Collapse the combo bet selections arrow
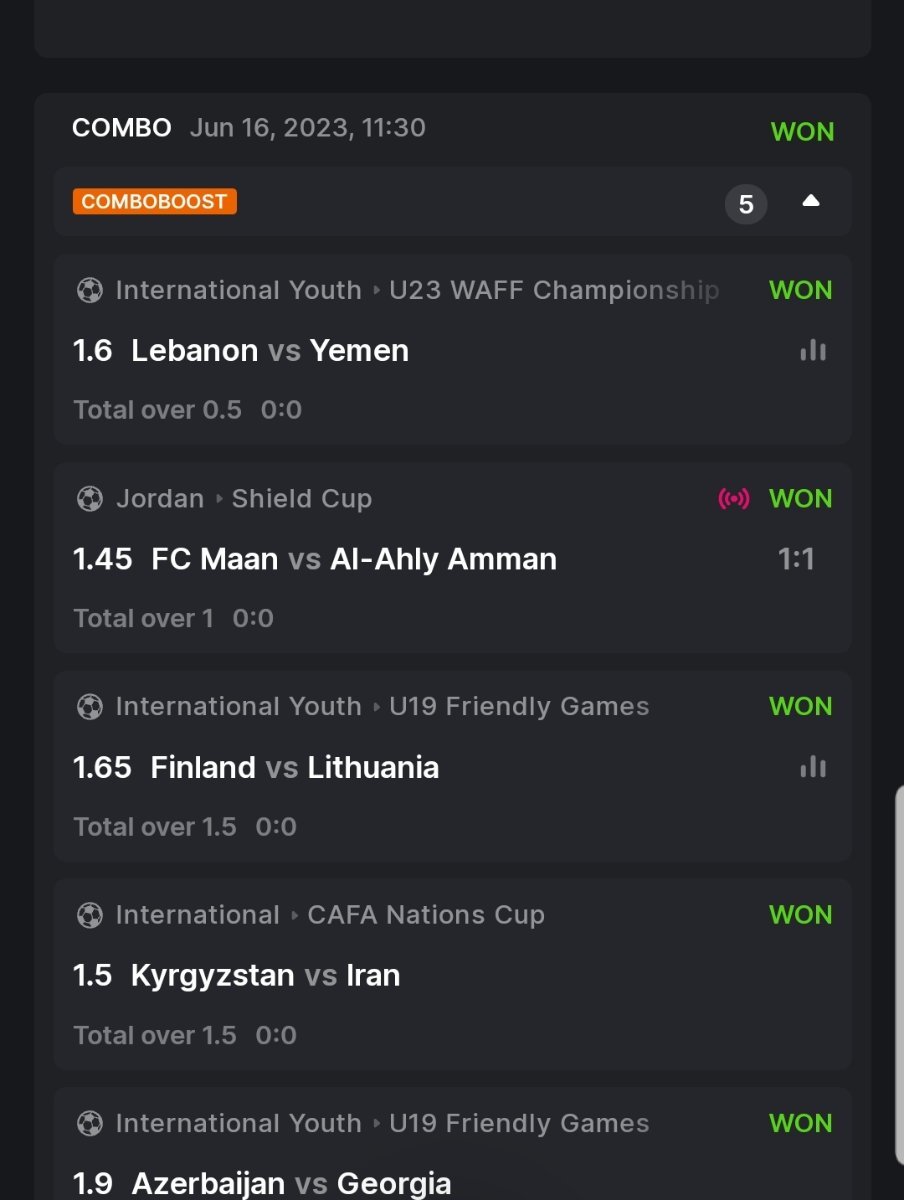This screenshot has height=1200, width=904. click(x=811, y=201)
